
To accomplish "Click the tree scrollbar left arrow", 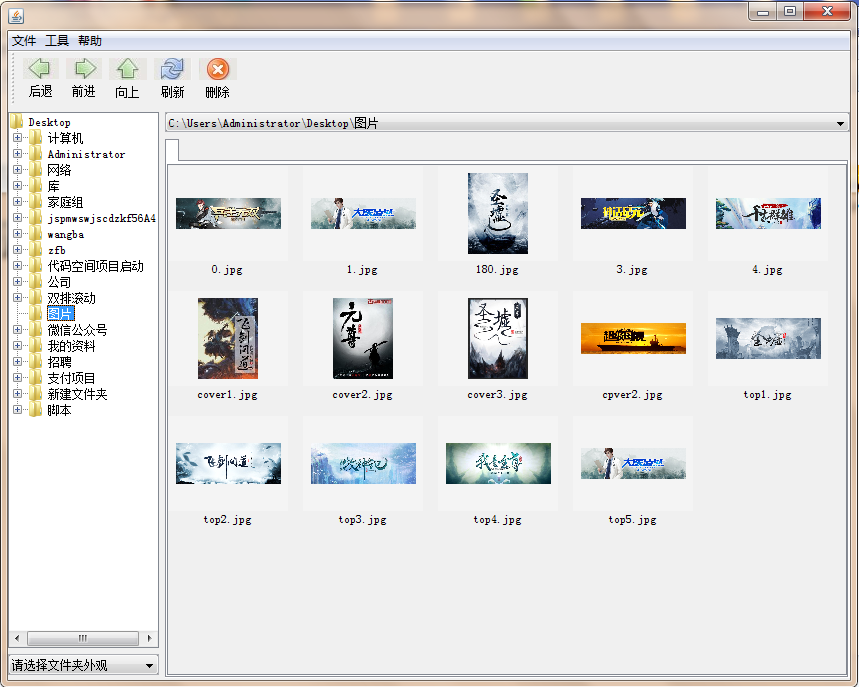I will point(17,638).
